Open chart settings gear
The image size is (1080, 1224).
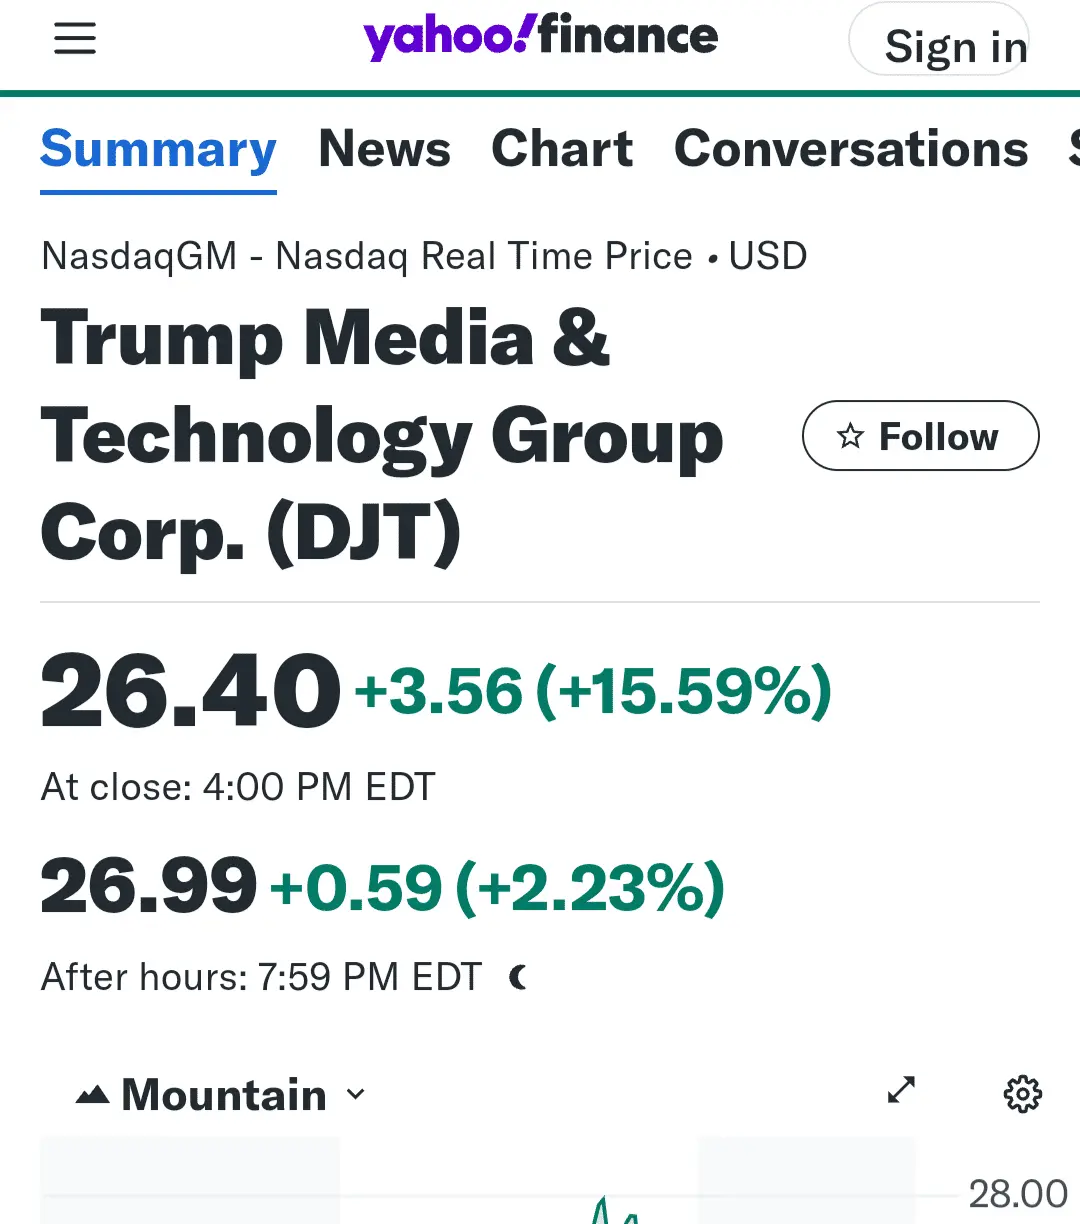1022,1094
